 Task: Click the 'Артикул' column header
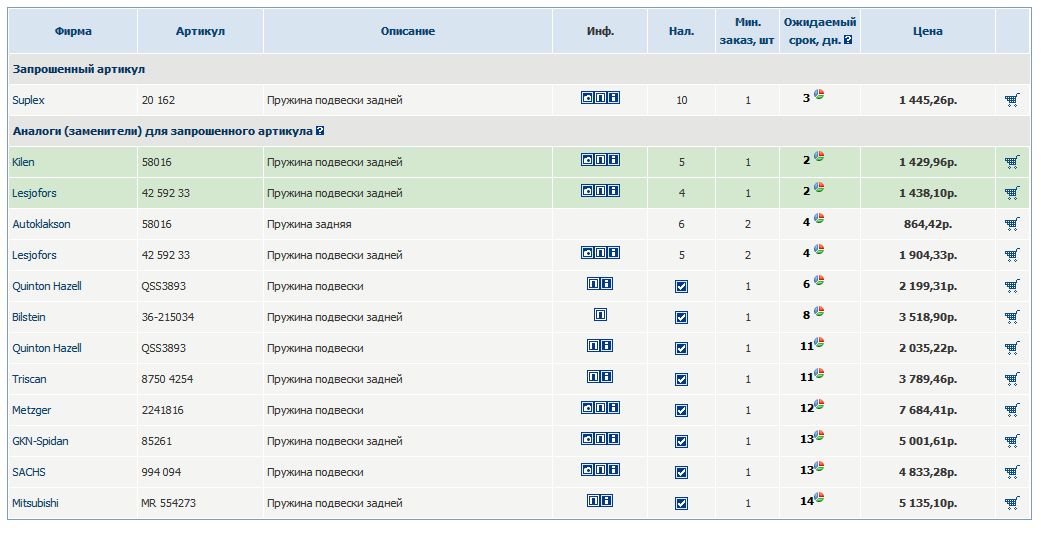coord(200,31)
